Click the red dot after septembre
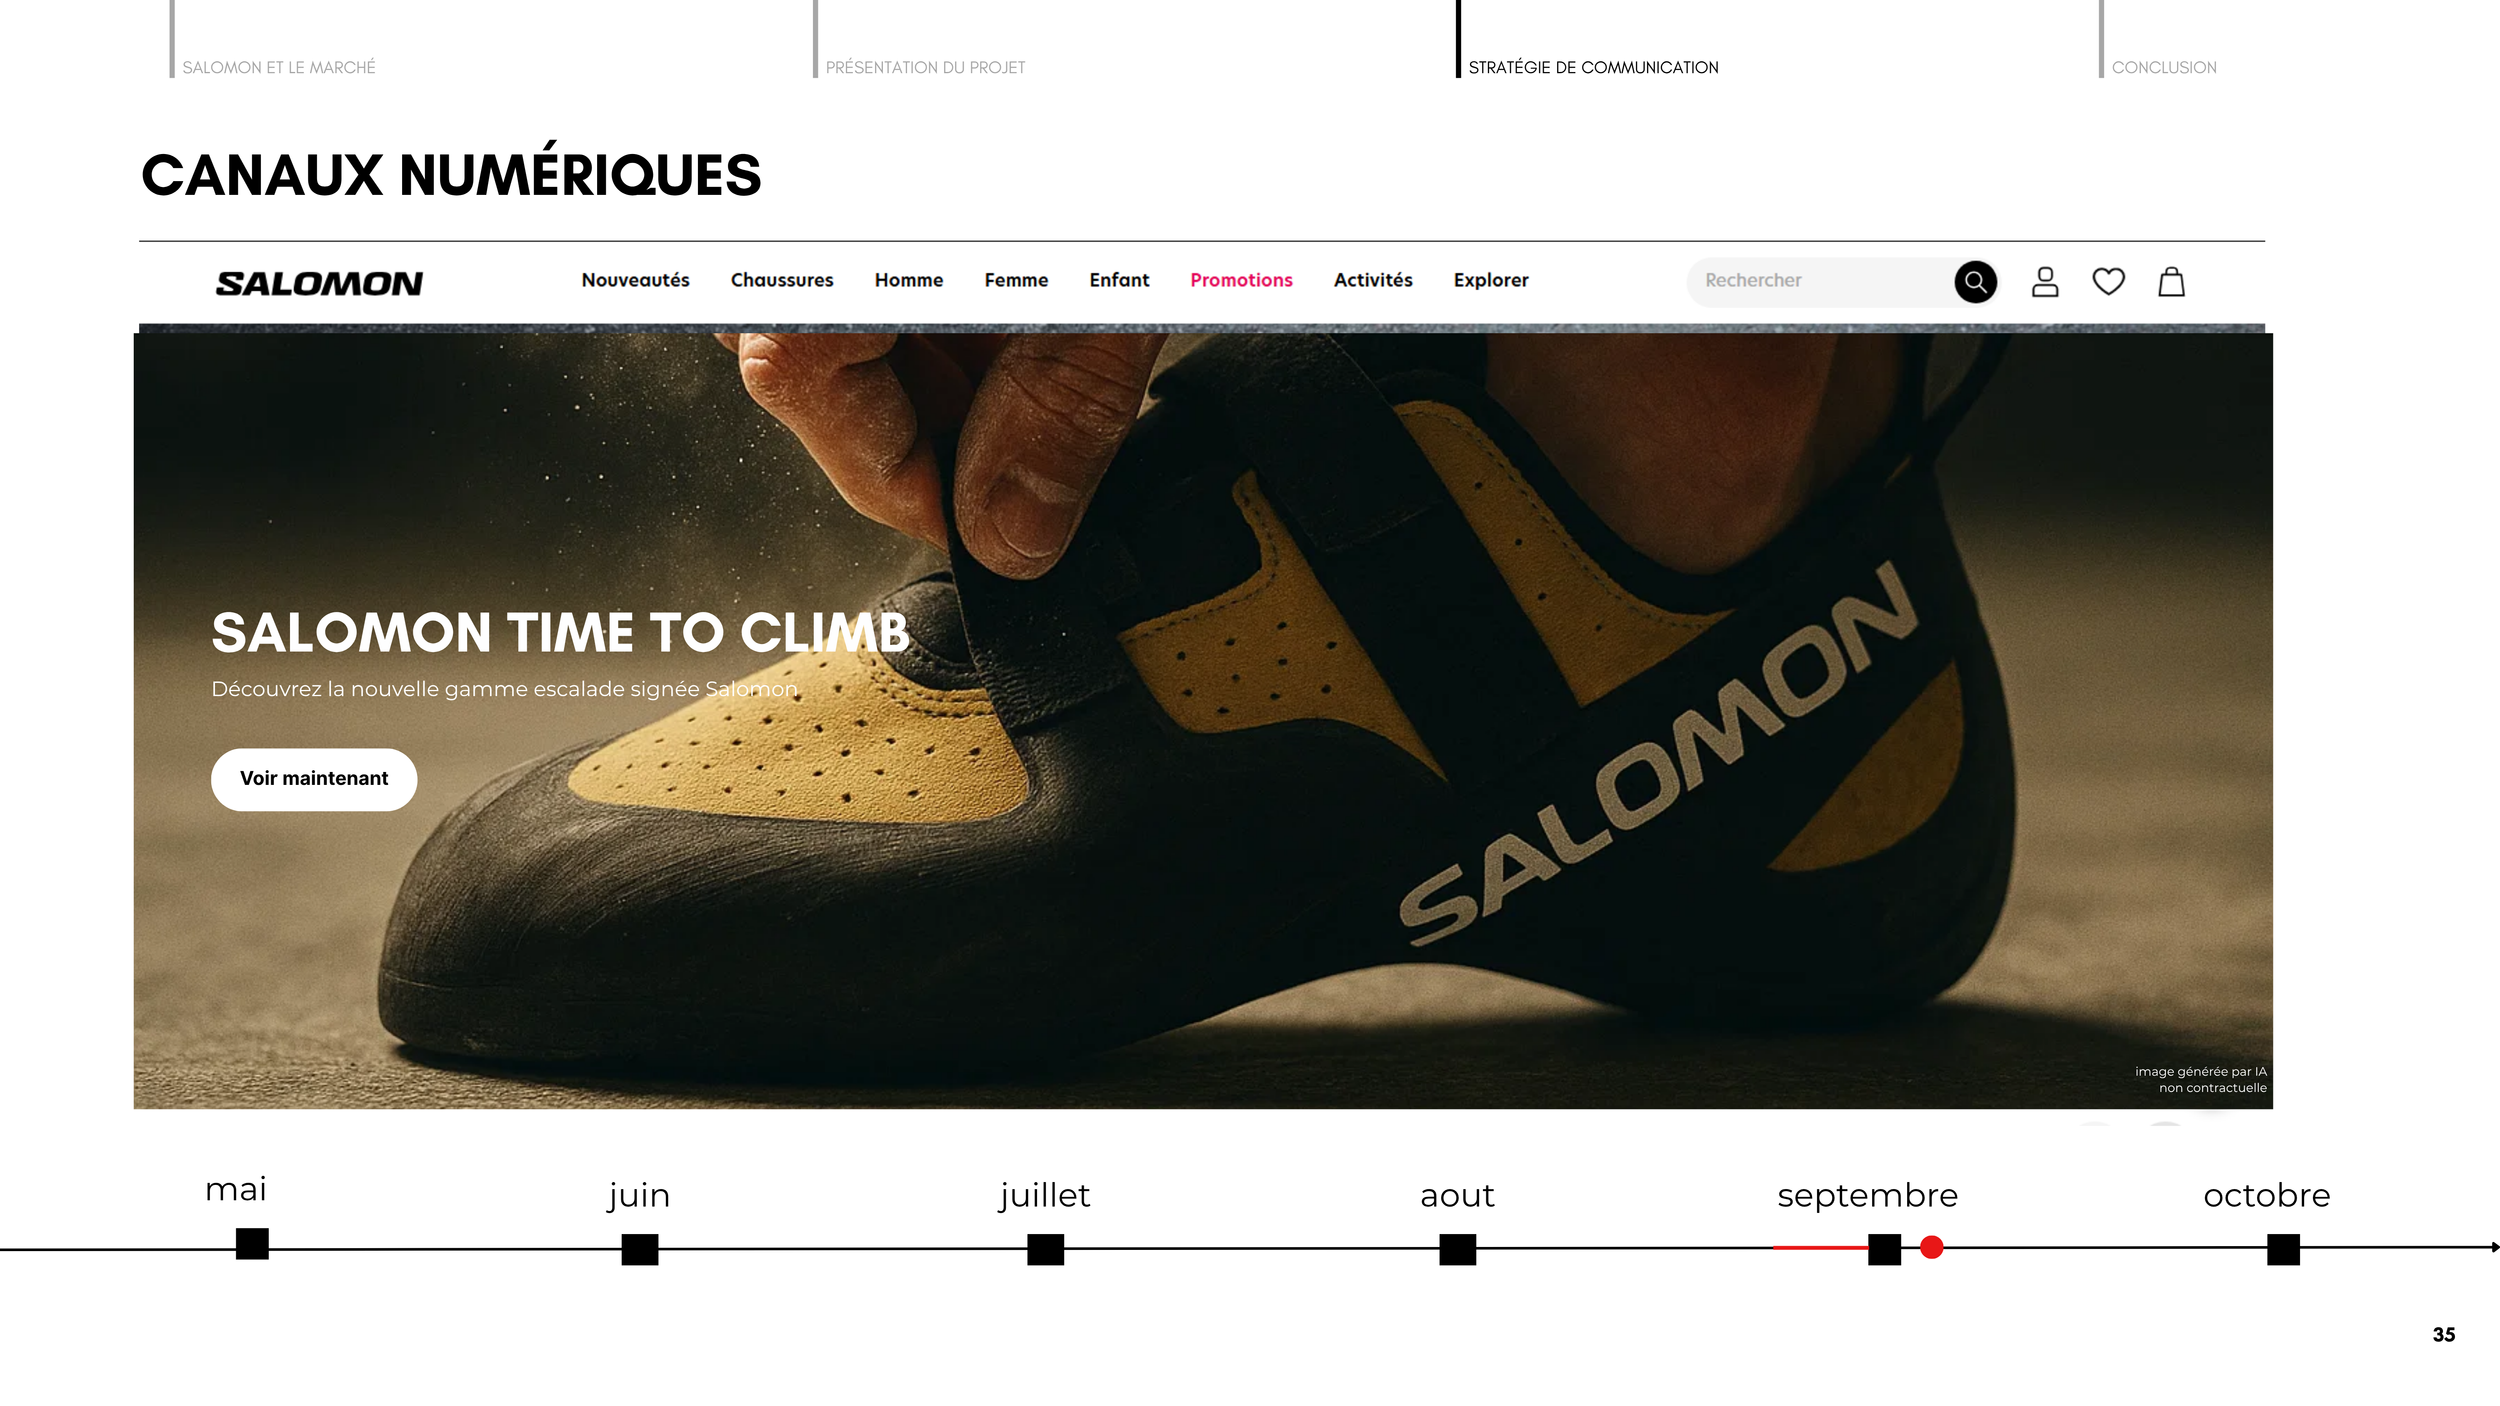The height and width of the screenshot is (1406, 2500). click(x=1931, y=1247)
